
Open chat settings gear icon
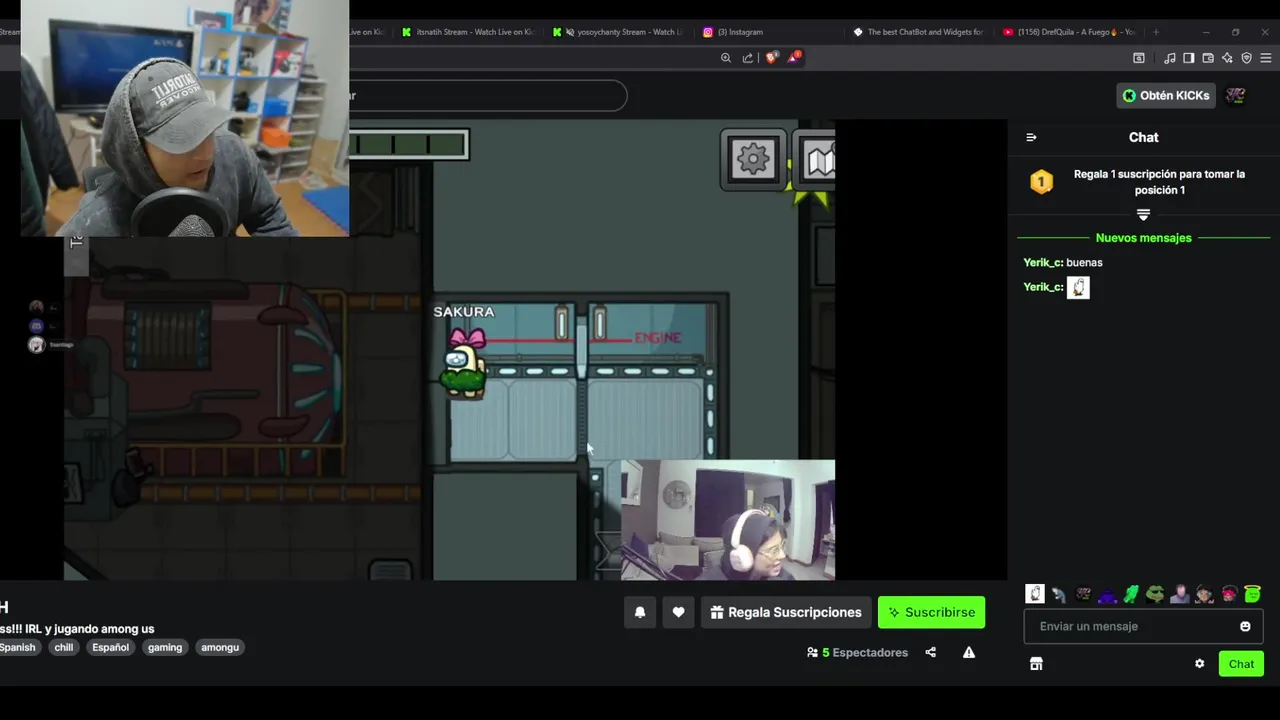[1199, 664]
